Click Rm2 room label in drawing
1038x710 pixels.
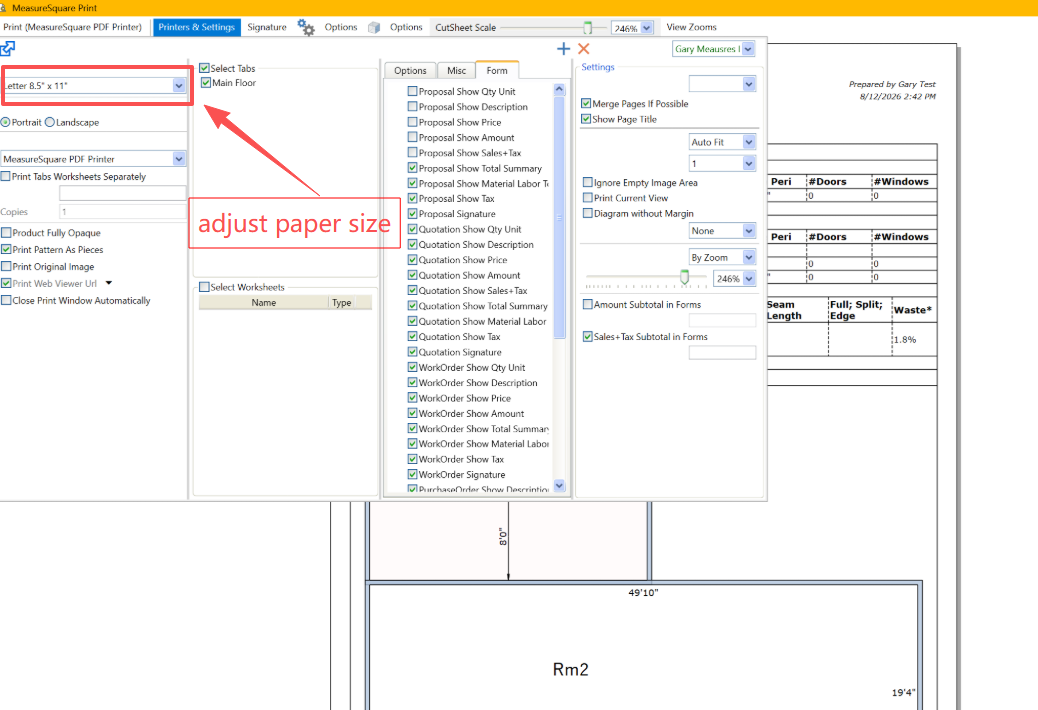coord(571,670)
